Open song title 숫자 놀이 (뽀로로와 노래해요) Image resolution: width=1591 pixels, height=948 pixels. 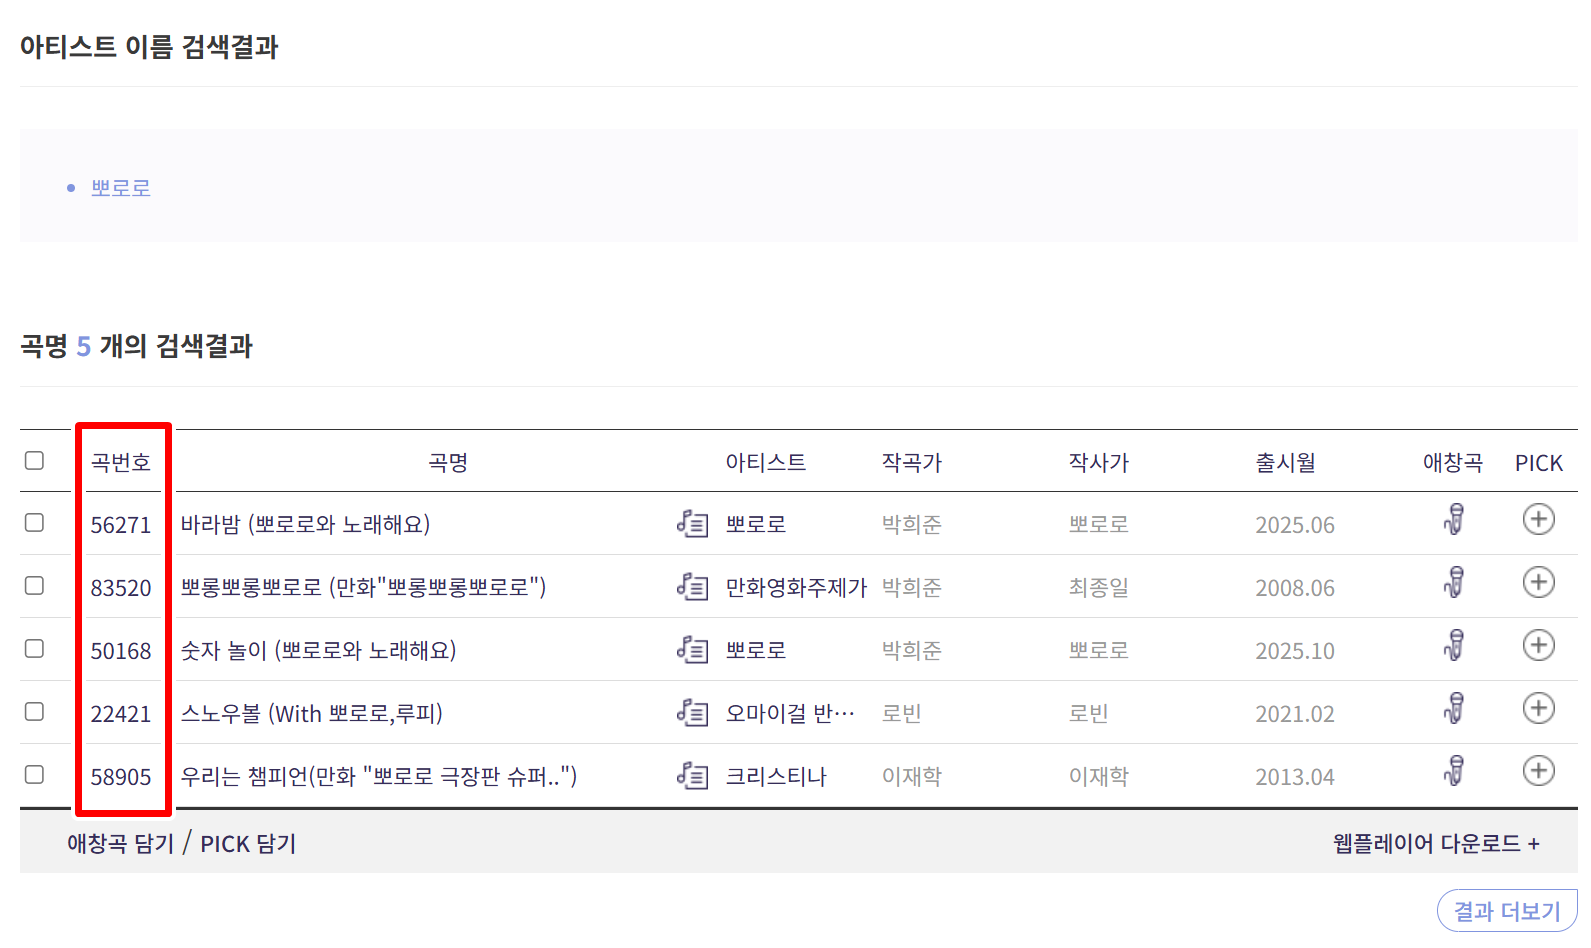(318, 650)
